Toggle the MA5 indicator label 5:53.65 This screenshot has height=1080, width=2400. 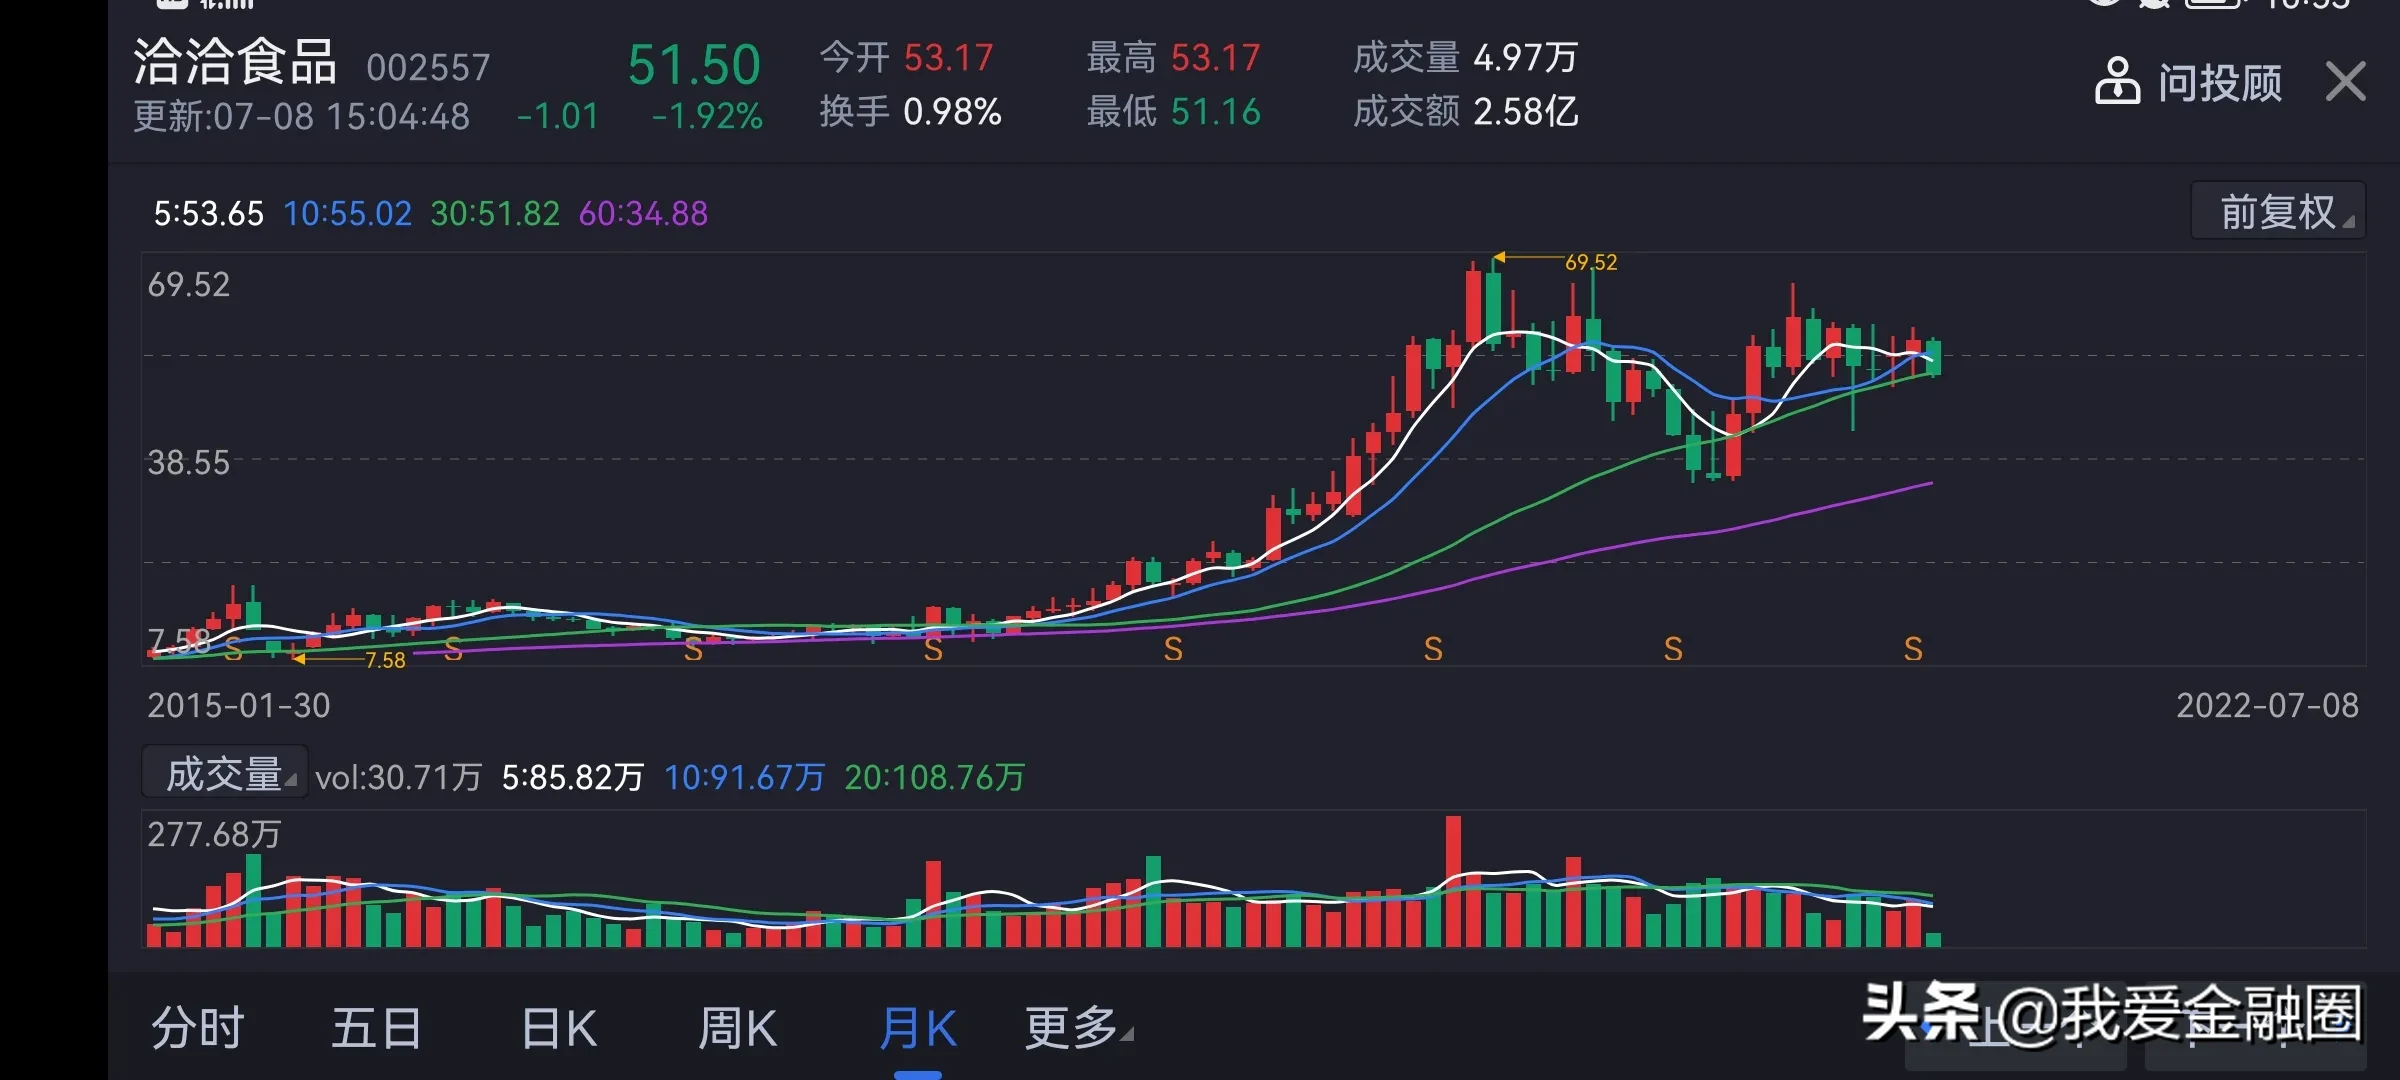coord(208,214)
